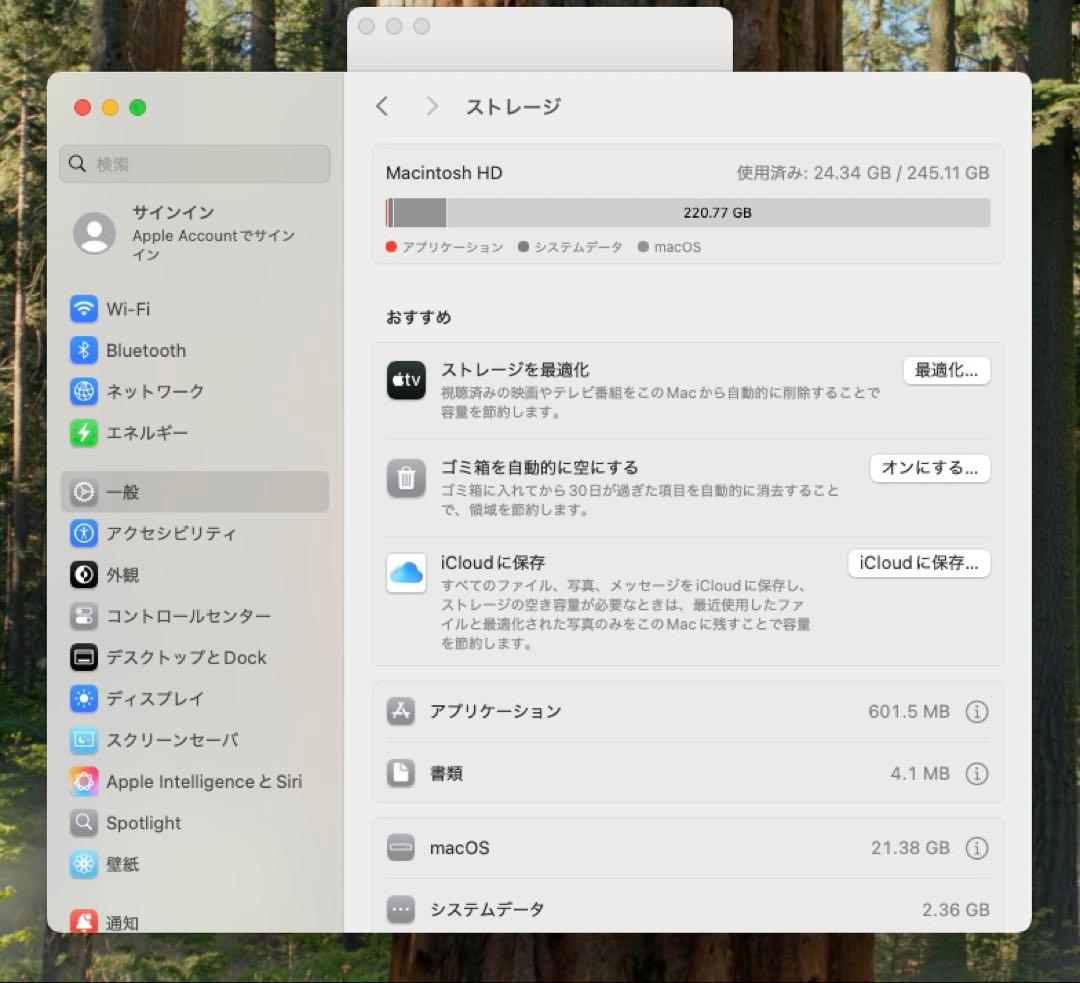Show info for システムデータ storage
The image size is (1080, 983).
click(x=977, y=909)
